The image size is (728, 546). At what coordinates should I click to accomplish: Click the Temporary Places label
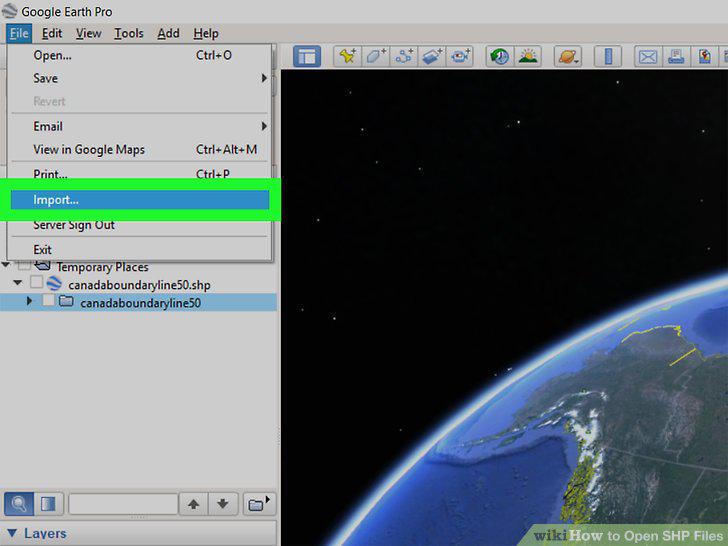pos(103,267)
